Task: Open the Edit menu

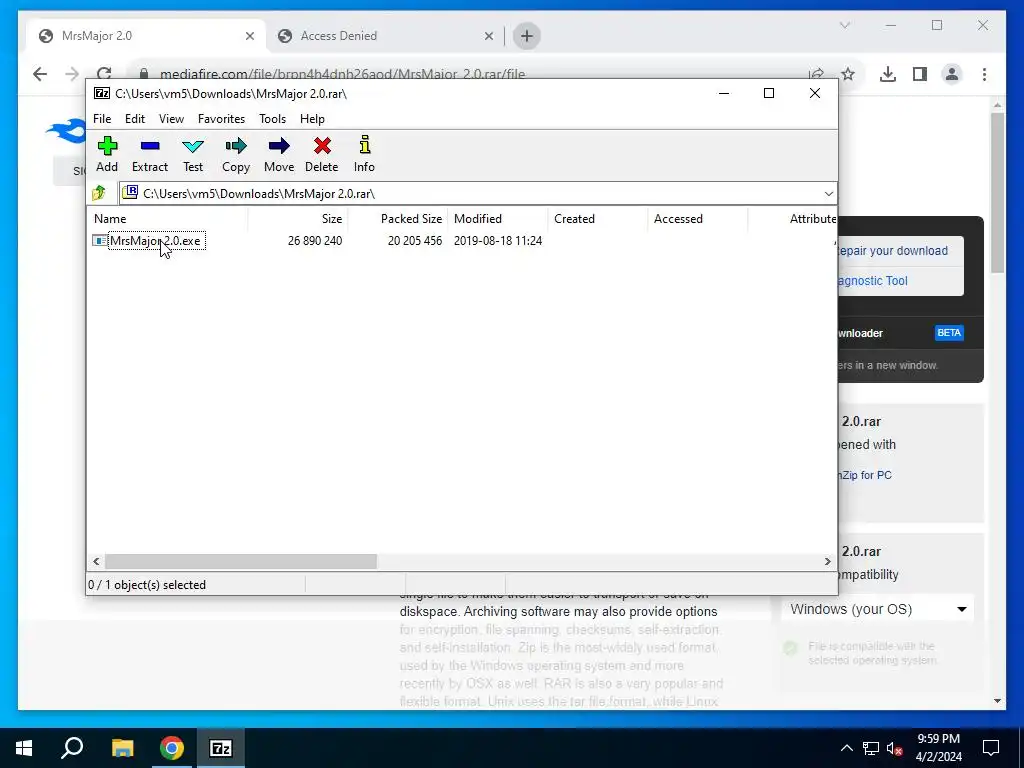Action: (x=135, y=119)
